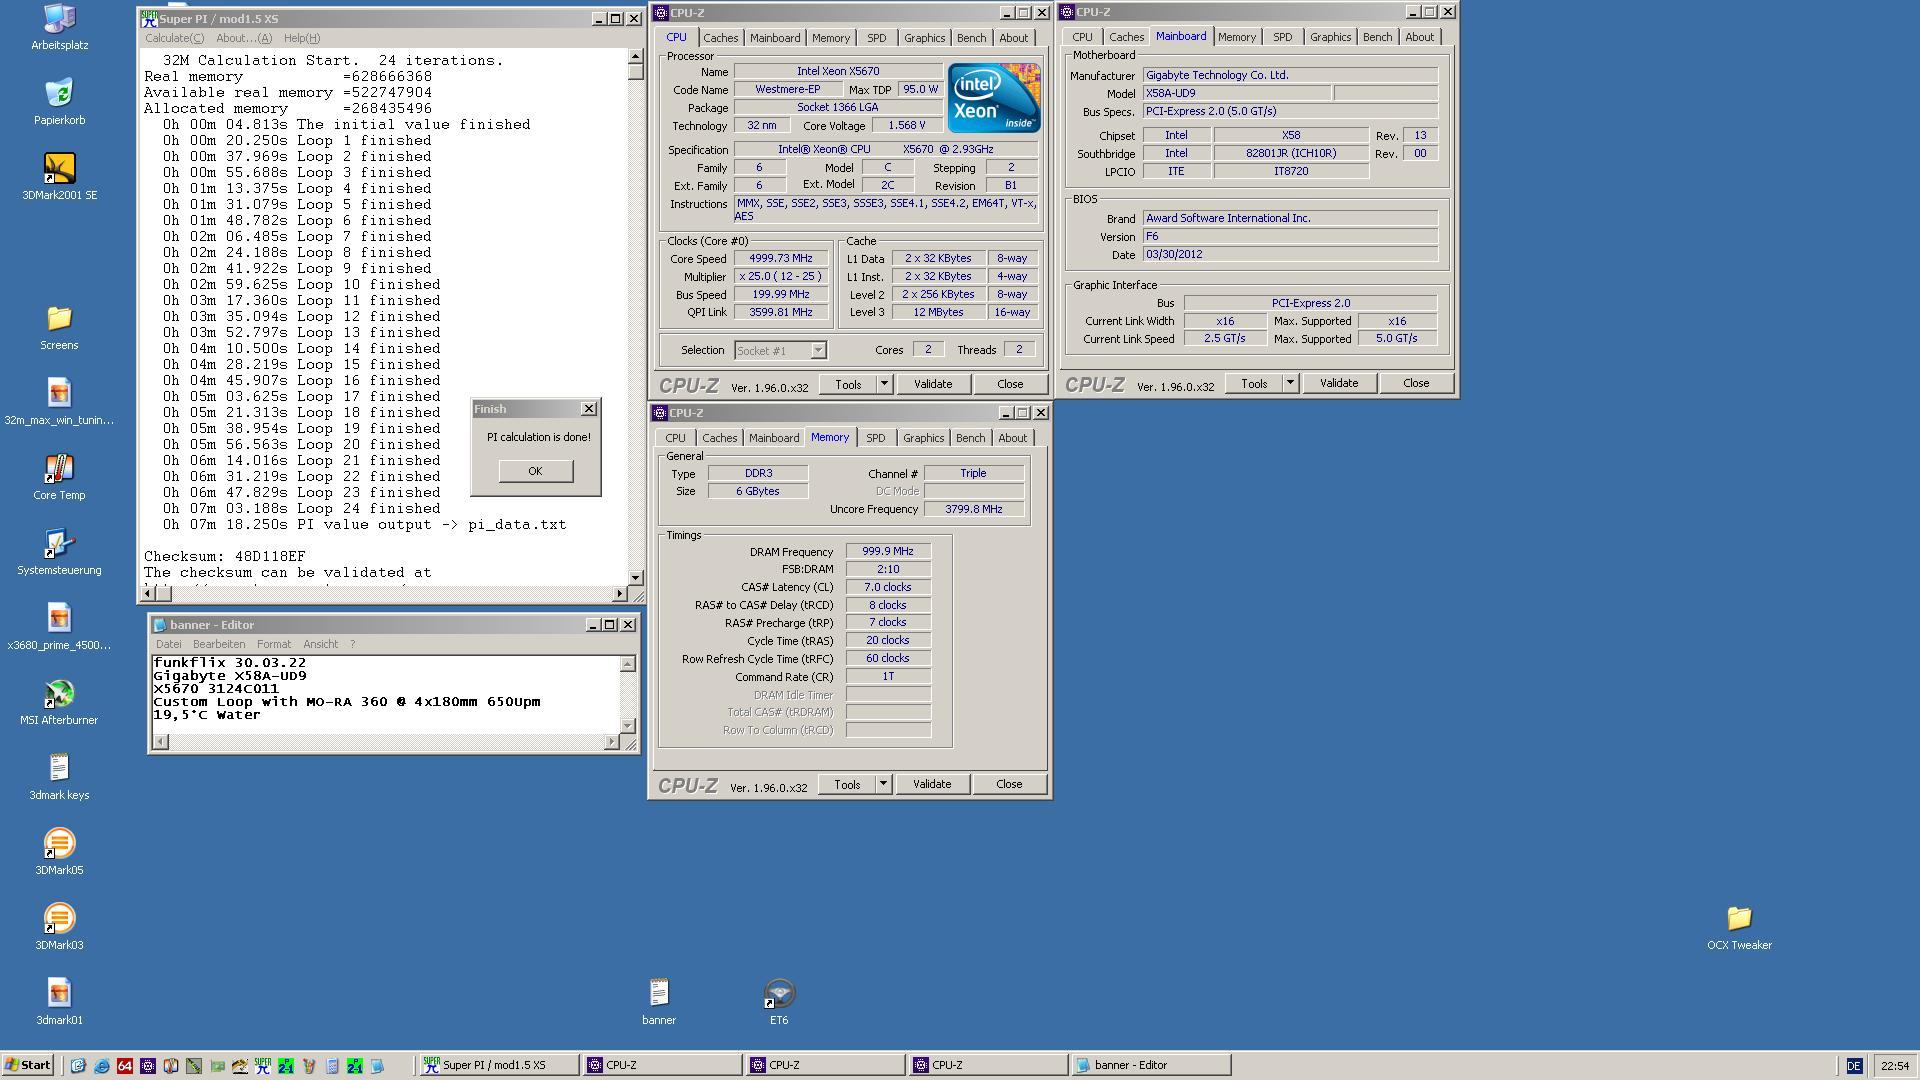Click Close button in CPU-Z Mainboard window
Image resolution: width=1920 pixels, height=1080 pixels.
click(x=1416, y=383)
